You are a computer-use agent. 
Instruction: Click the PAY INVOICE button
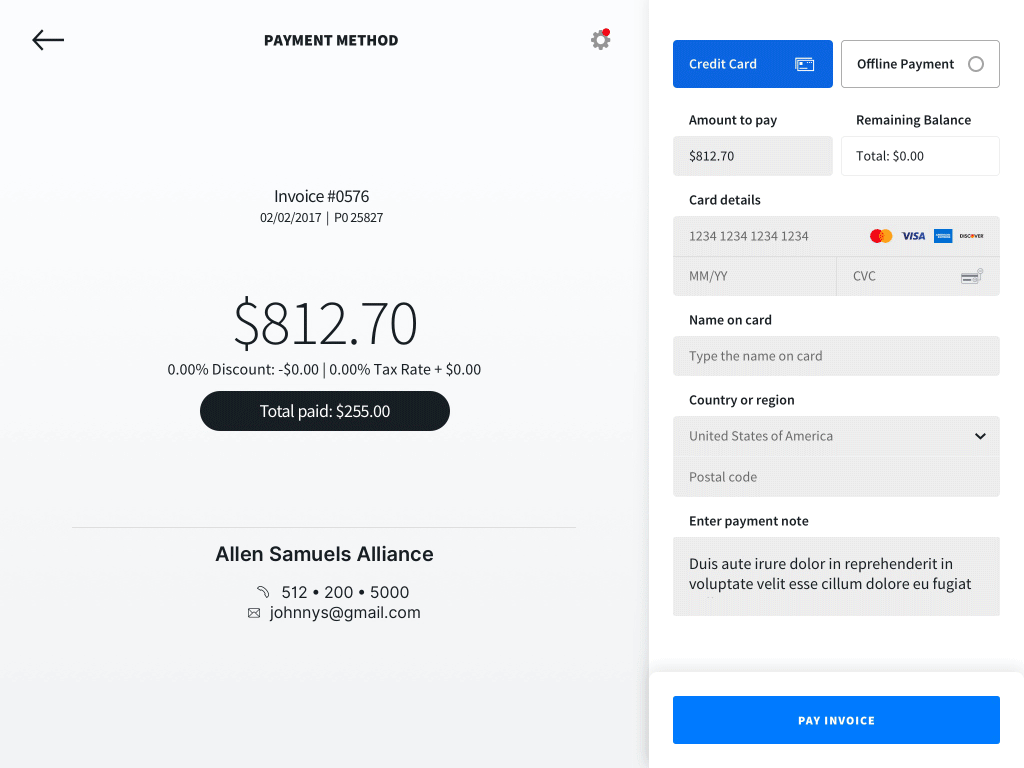[x=836, y=720]
